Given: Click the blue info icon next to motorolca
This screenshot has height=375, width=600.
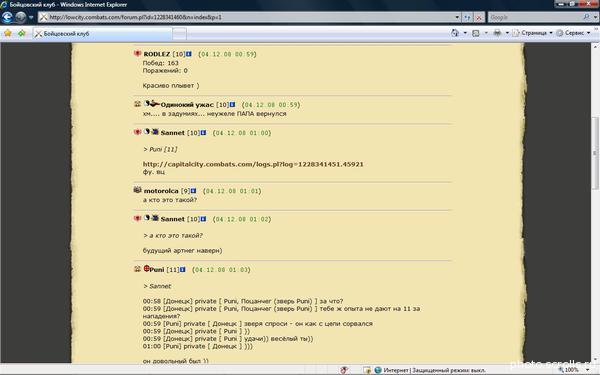Looking at the screenshot, I should 194,191.
